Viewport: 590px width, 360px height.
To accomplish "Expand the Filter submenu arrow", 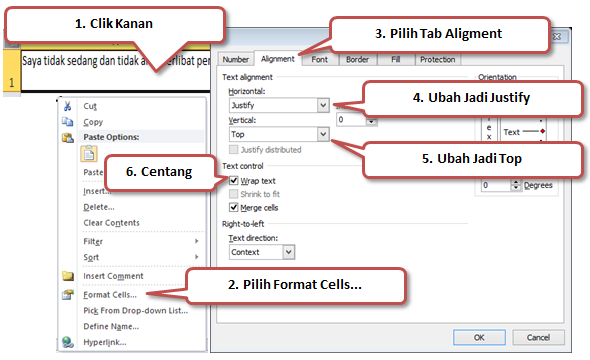I will pyautogui.click(x=196, y=241).
